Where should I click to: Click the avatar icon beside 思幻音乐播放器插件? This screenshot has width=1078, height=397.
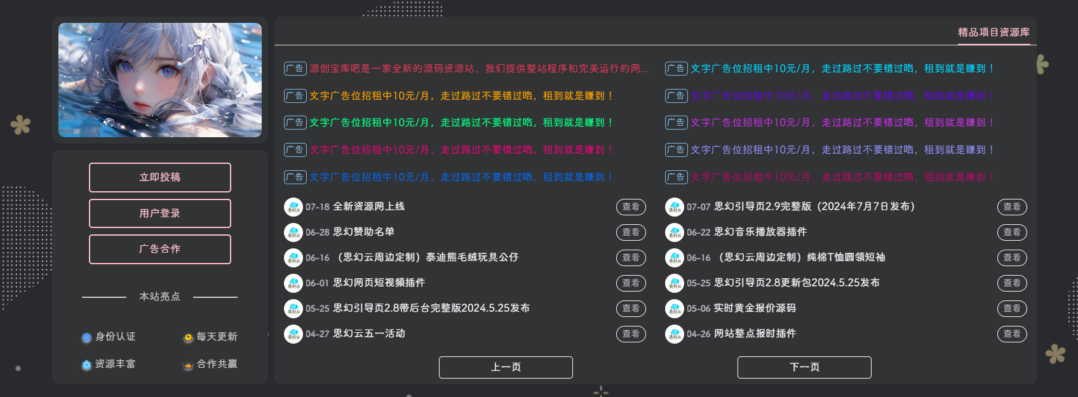[674, 233]
